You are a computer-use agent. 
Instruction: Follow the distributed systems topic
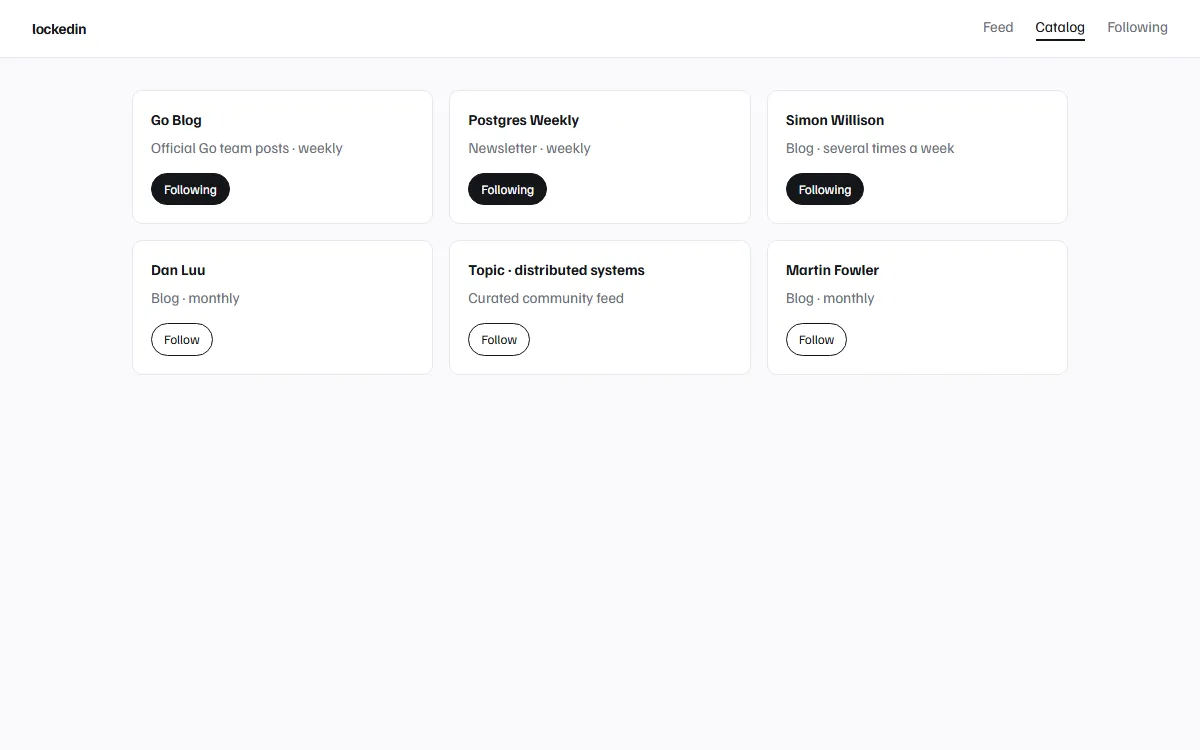[x=499, y=339]
